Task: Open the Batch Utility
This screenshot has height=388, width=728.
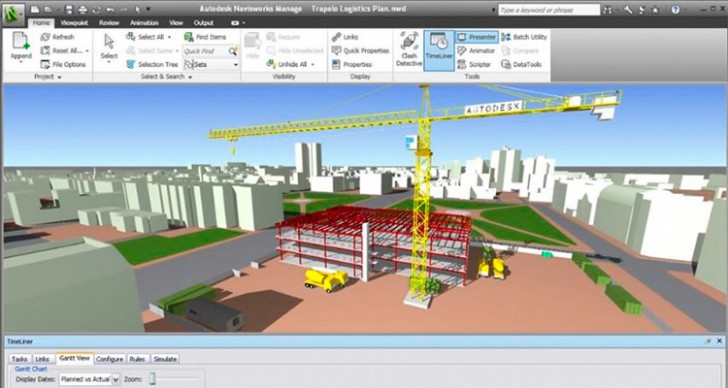Action: click(524, 37)
